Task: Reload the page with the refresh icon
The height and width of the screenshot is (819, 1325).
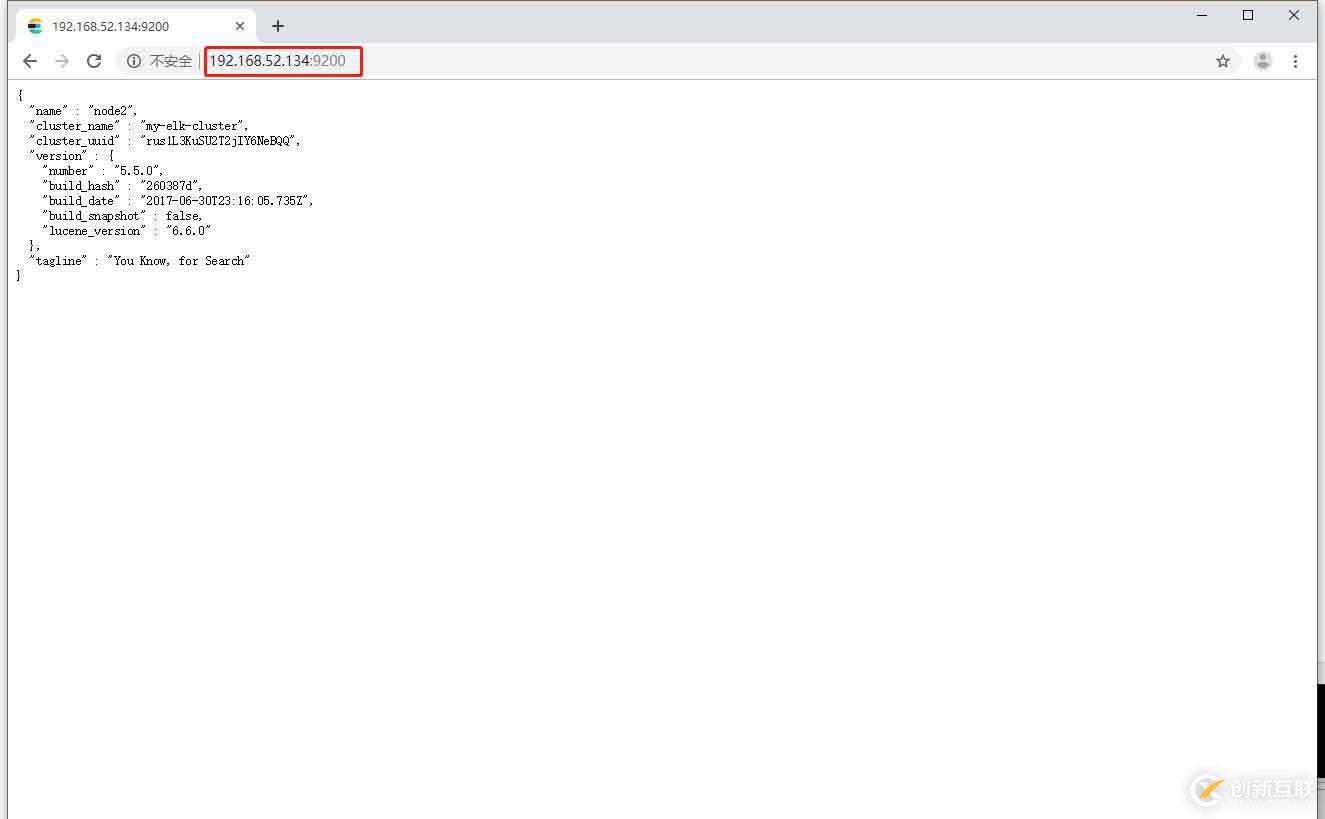Action: tap(94, 61)
